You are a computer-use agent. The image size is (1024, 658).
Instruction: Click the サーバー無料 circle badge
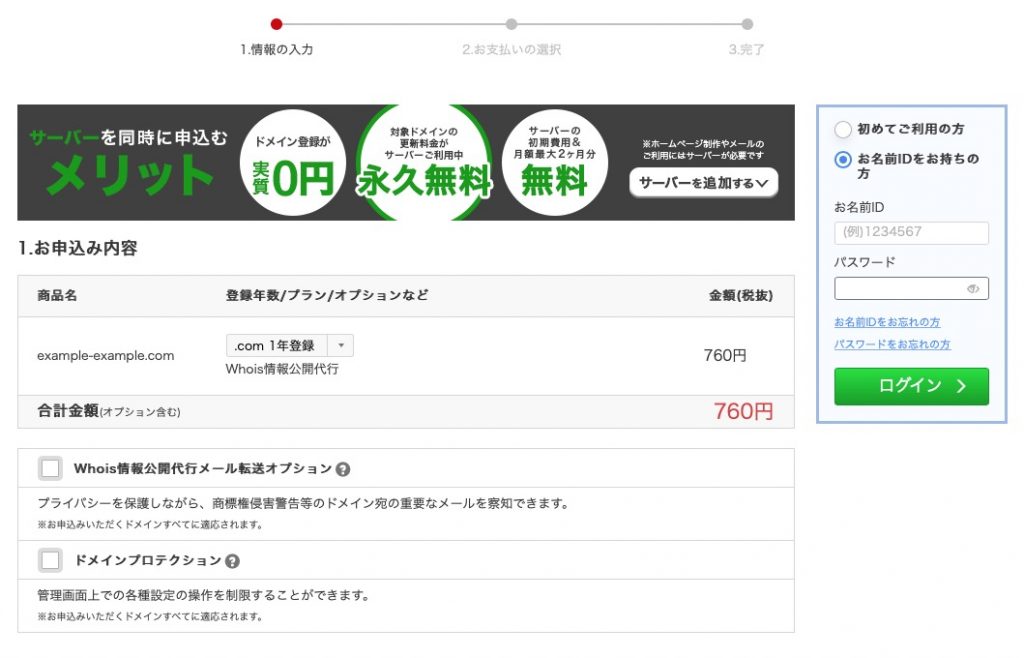click(555, 163)
